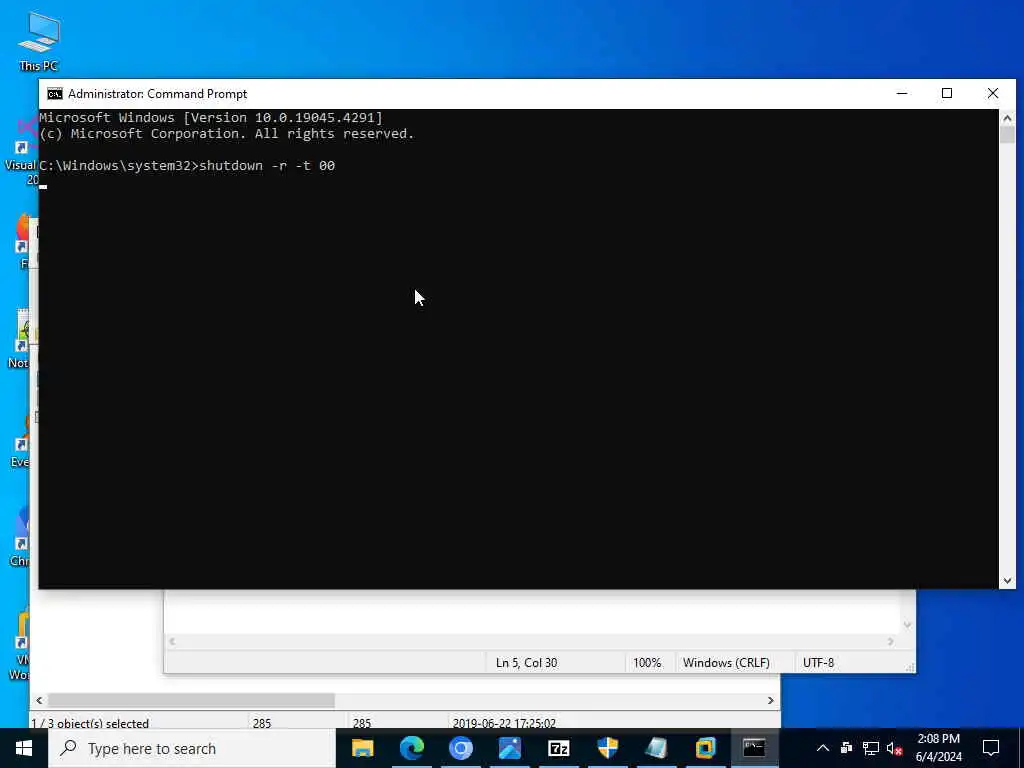1024x768 pixels.
Task: Close the Administrator Command Prompt window
Action: pos(993,93)
